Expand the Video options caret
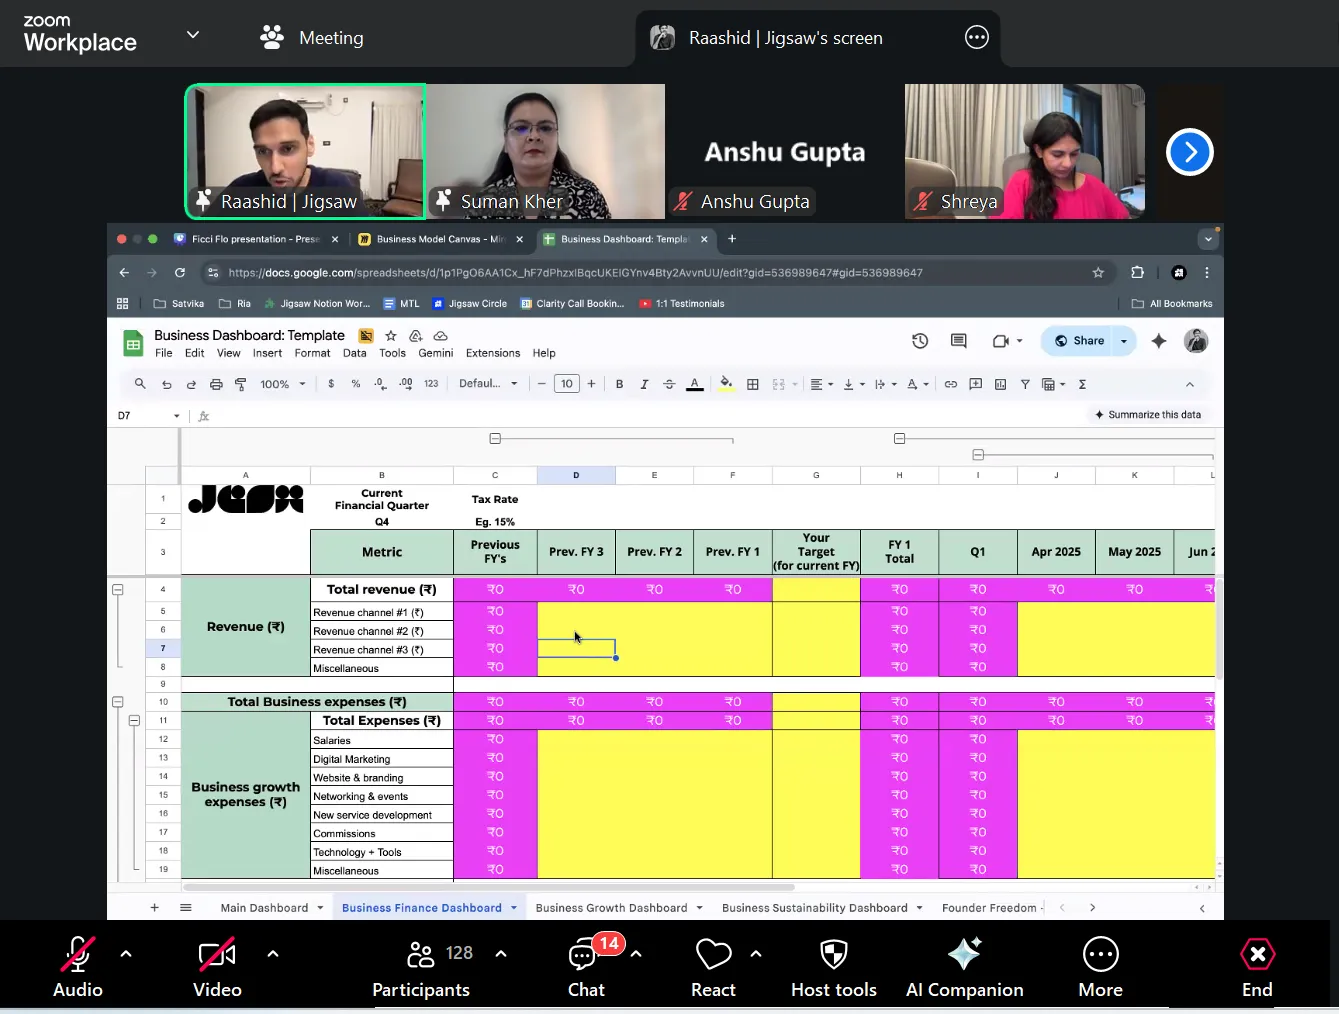Image resolution: width=1339 pixels, height=1014 pixels. pyautogui.click(x=273, y=954)
